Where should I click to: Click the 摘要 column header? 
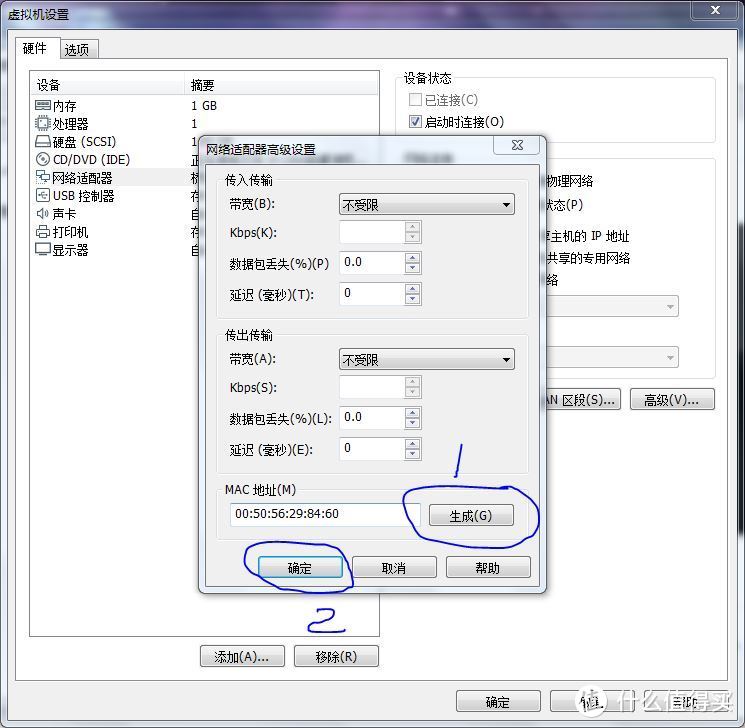click(281, 85)
